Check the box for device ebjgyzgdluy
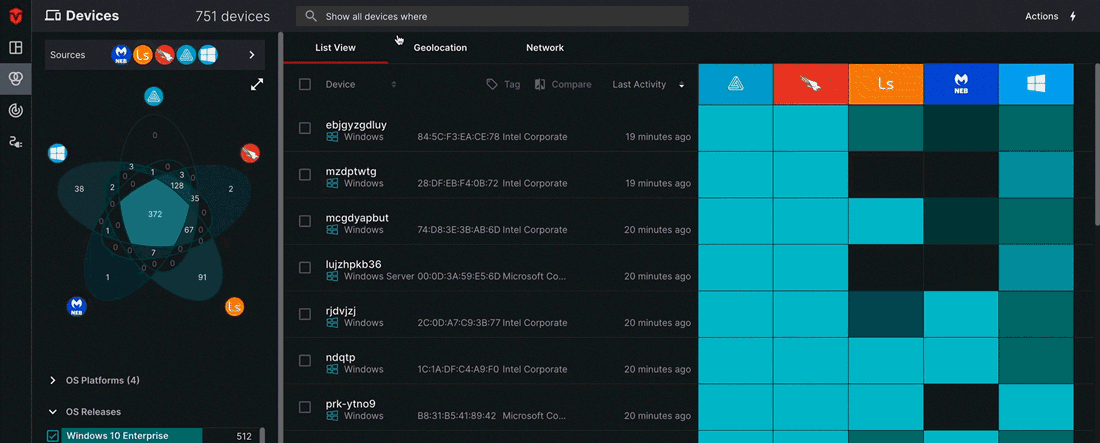Viewport: 1100px width, 443px height. 304,128
